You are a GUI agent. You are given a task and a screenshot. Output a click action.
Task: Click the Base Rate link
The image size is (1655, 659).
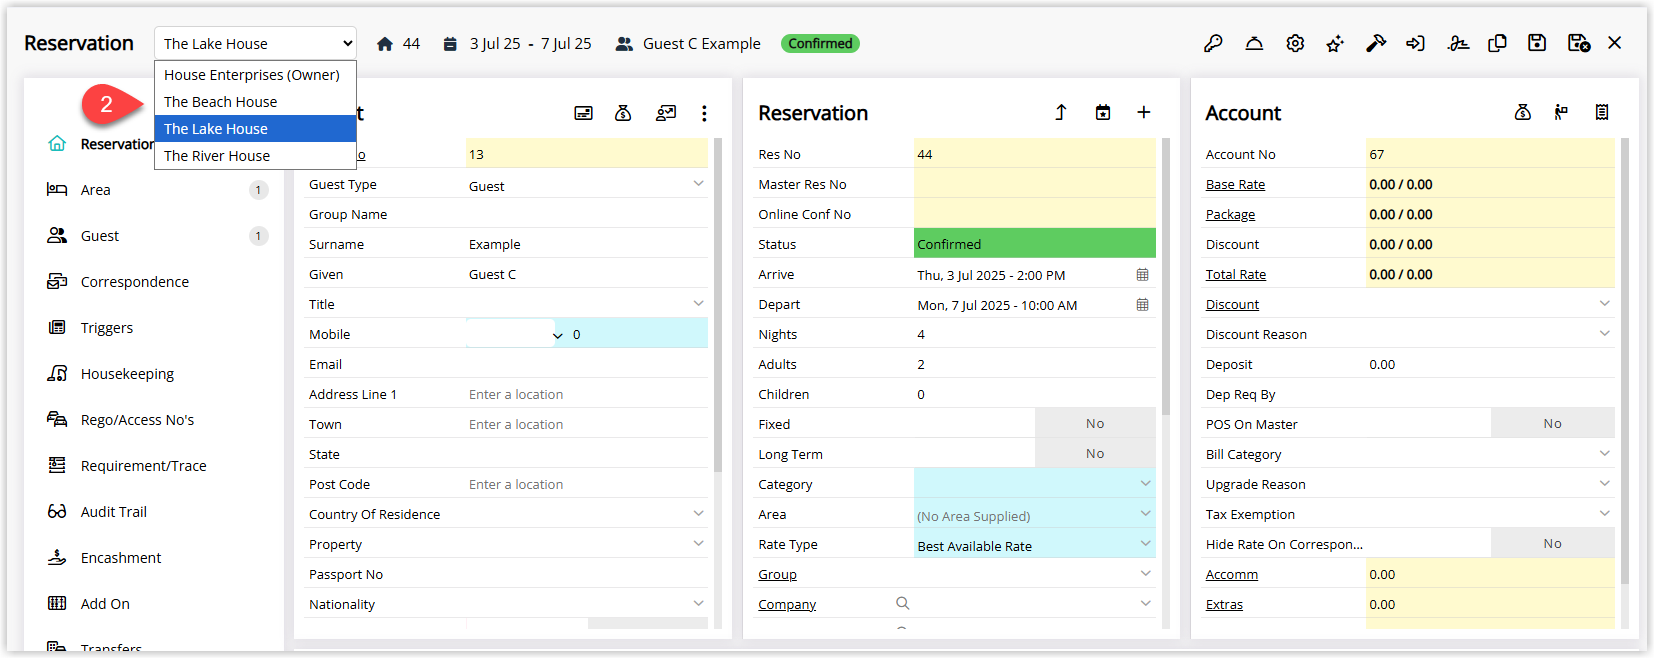[x=1235, y=185]
